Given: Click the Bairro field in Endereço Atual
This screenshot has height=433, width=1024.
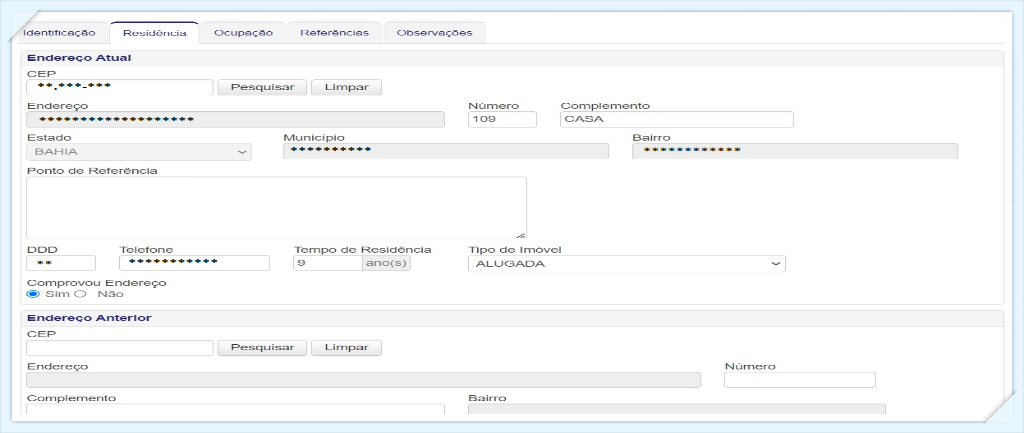Looking at the screenshot, I should [795, 152].
